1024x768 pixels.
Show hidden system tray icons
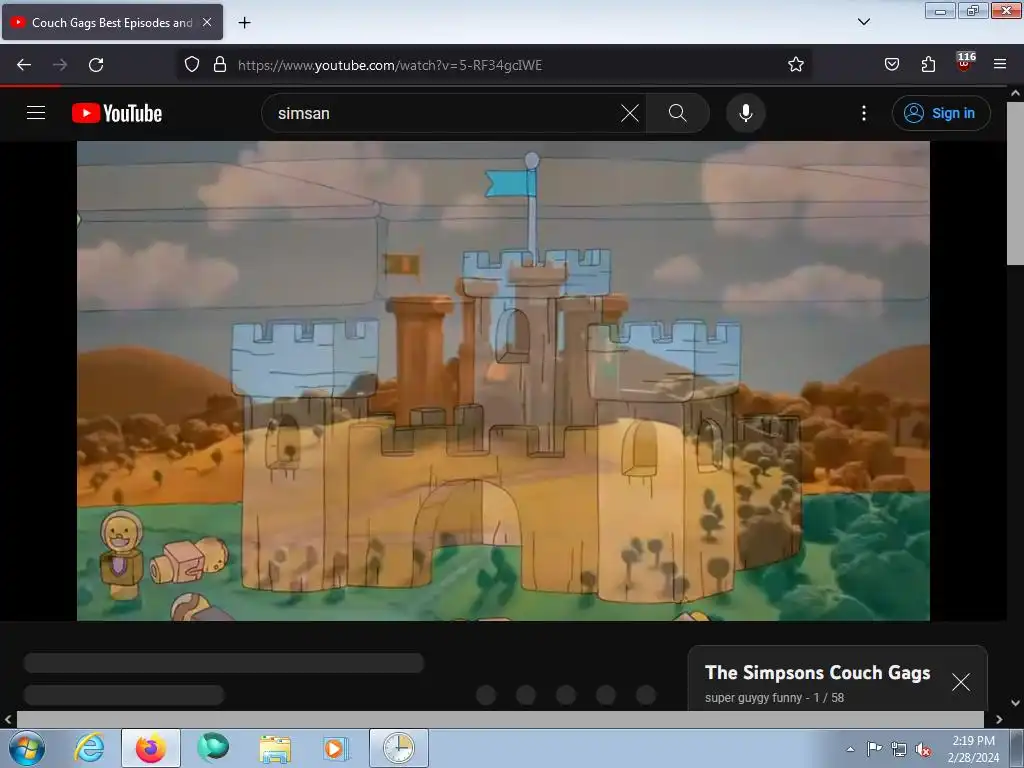pyautogui.click(x=850, y=749)
